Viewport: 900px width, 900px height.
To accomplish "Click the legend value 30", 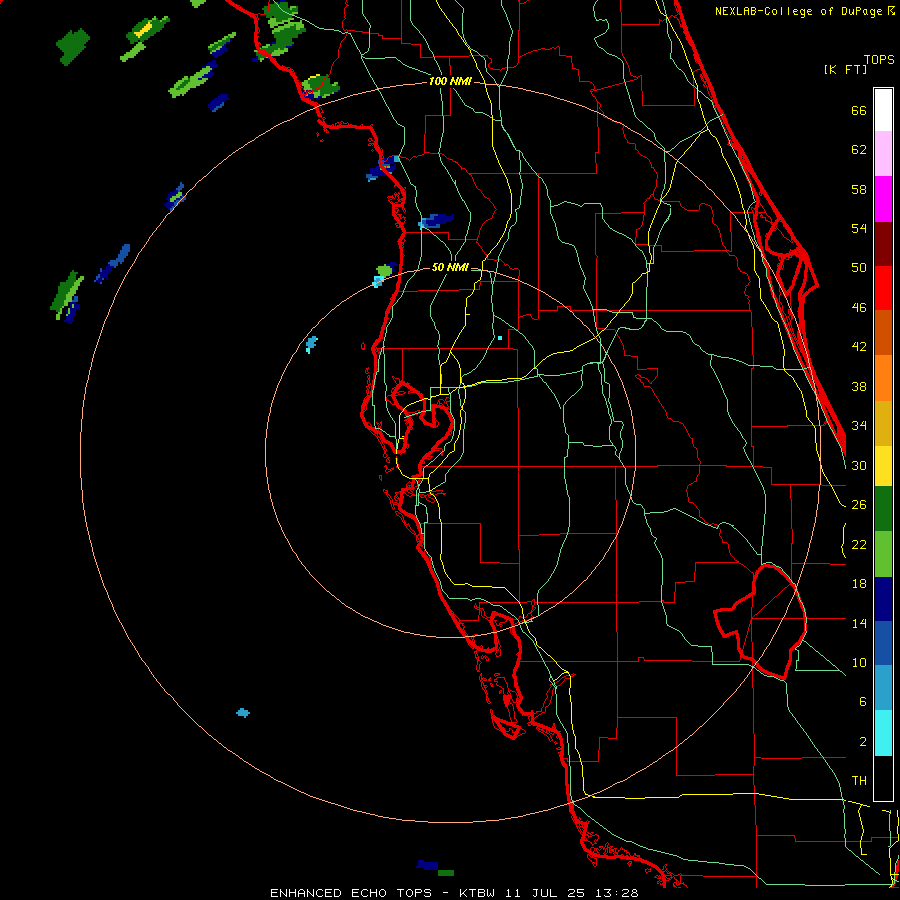I will (859, 465).
